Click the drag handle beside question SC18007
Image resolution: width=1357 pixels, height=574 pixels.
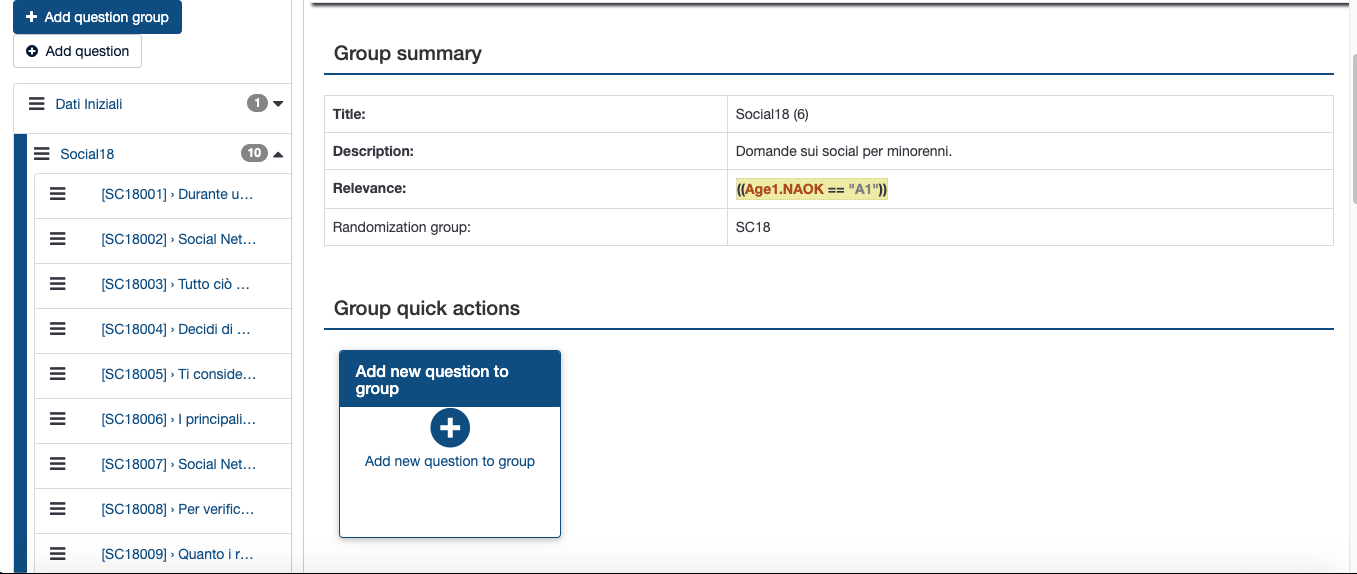tap(58, 464)
